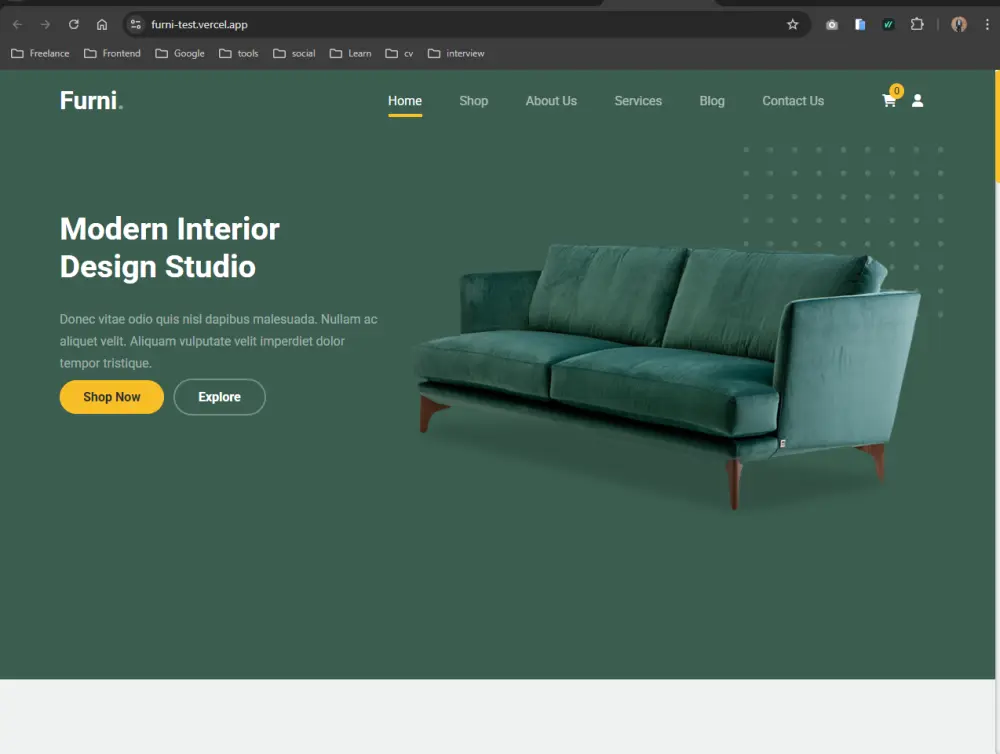Open the tools bookmarks folder
1000x754 pixels.
(239, 54)
